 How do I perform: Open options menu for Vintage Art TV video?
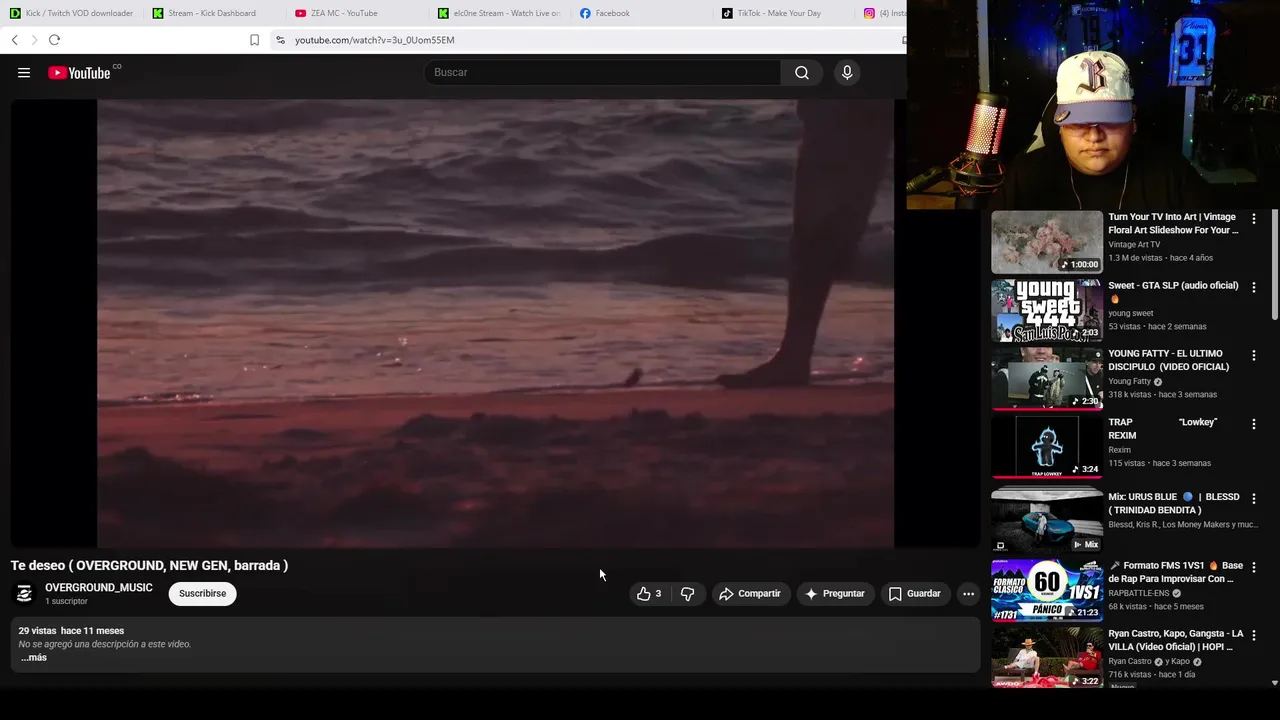click(x=1253, y=219)
